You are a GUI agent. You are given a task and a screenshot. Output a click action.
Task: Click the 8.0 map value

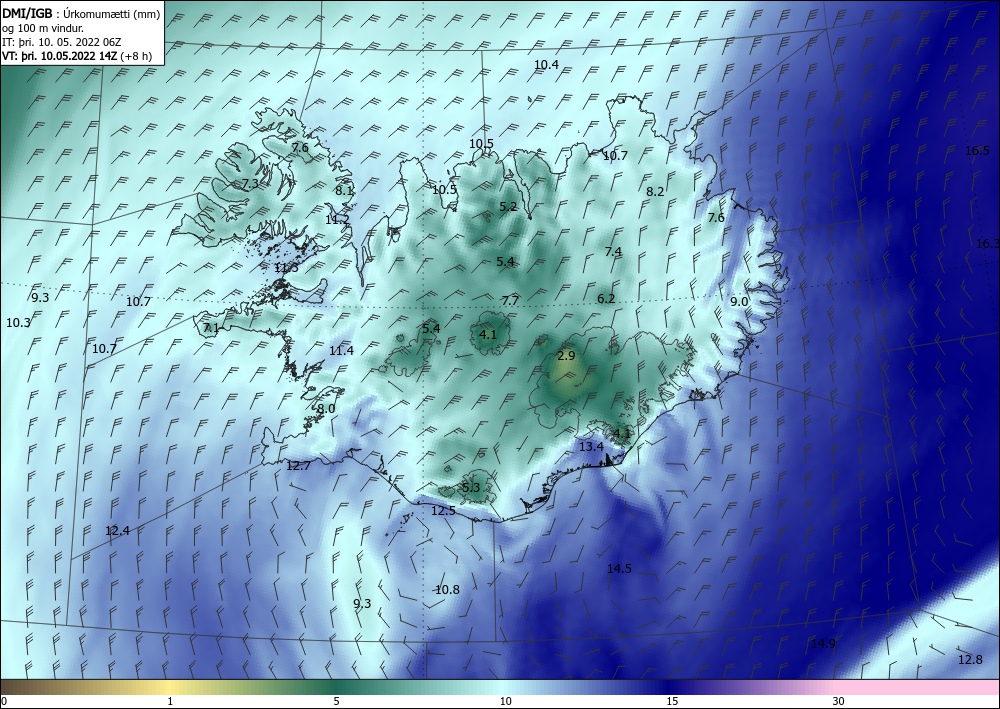point(327,409)
